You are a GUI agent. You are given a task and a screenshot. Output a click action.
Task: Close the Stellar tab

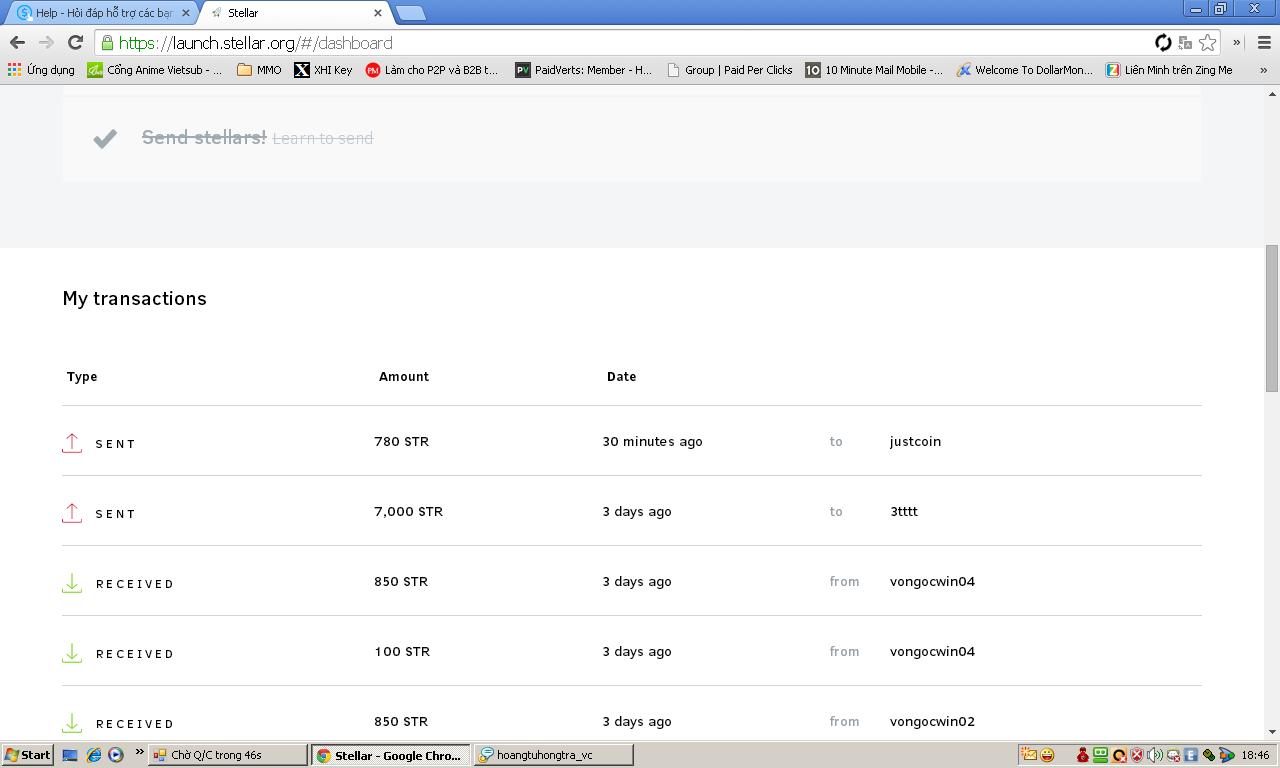(x=378, y=13)
